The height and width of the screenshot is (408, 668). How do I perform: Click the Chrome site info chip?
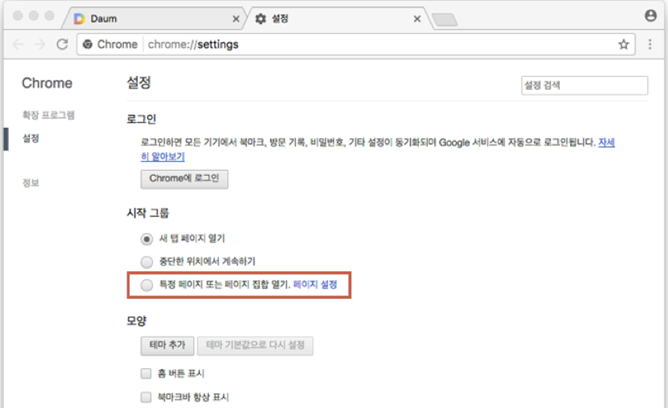coord(110,44)
